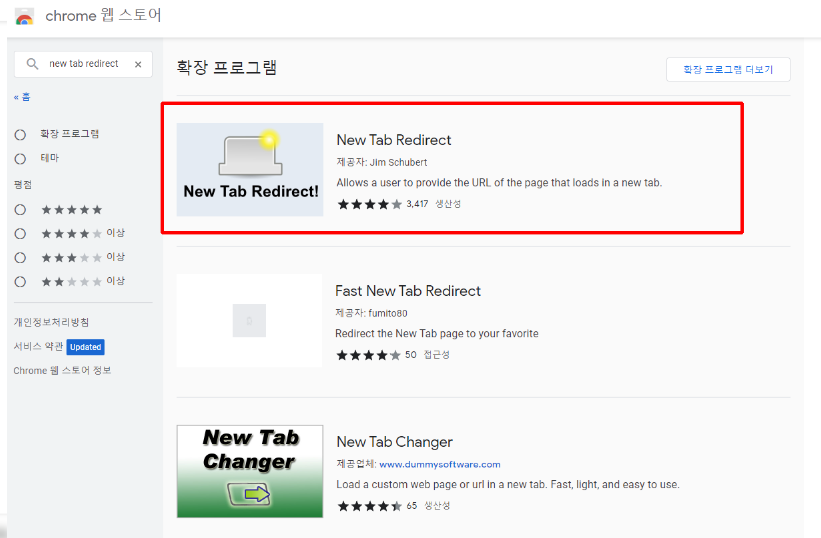Visit the www.dummysoftware.com link
821x538 pixels.
click(x=440, y=464)
